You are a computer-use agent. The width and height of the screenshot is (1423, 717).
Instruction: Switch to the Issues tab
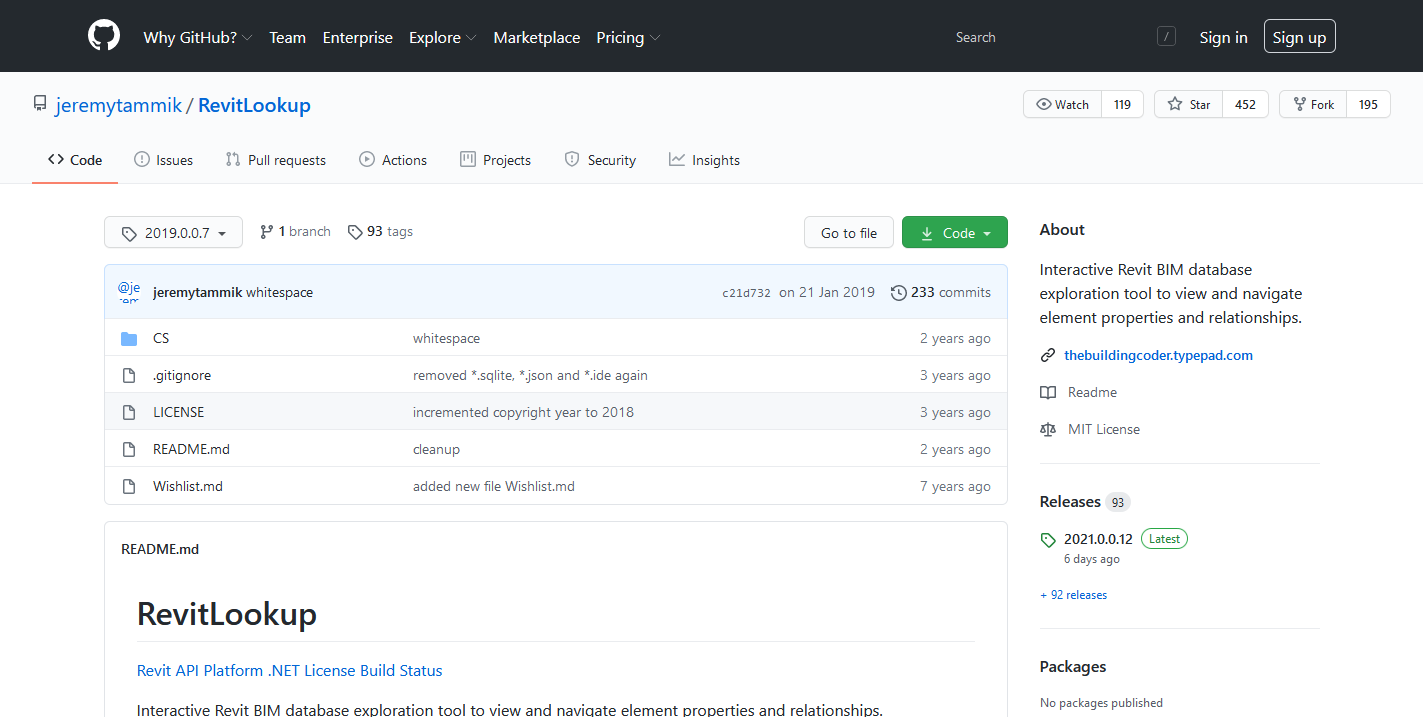163,160
